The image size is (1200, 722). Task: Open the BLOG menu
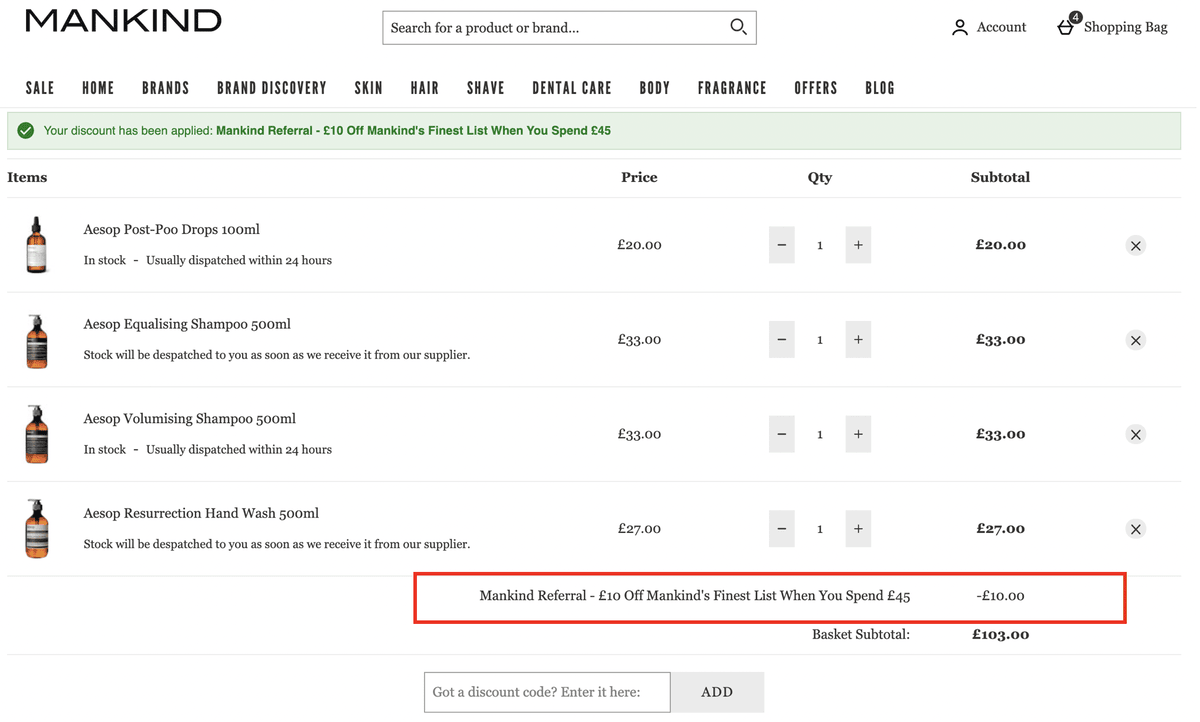tap(880, 88)
